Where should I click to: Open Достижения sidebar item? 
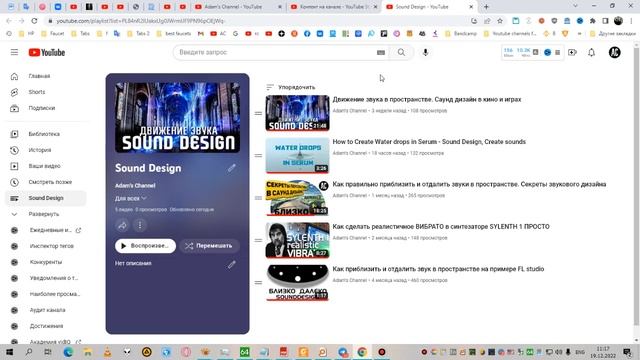tap(46, 326)
